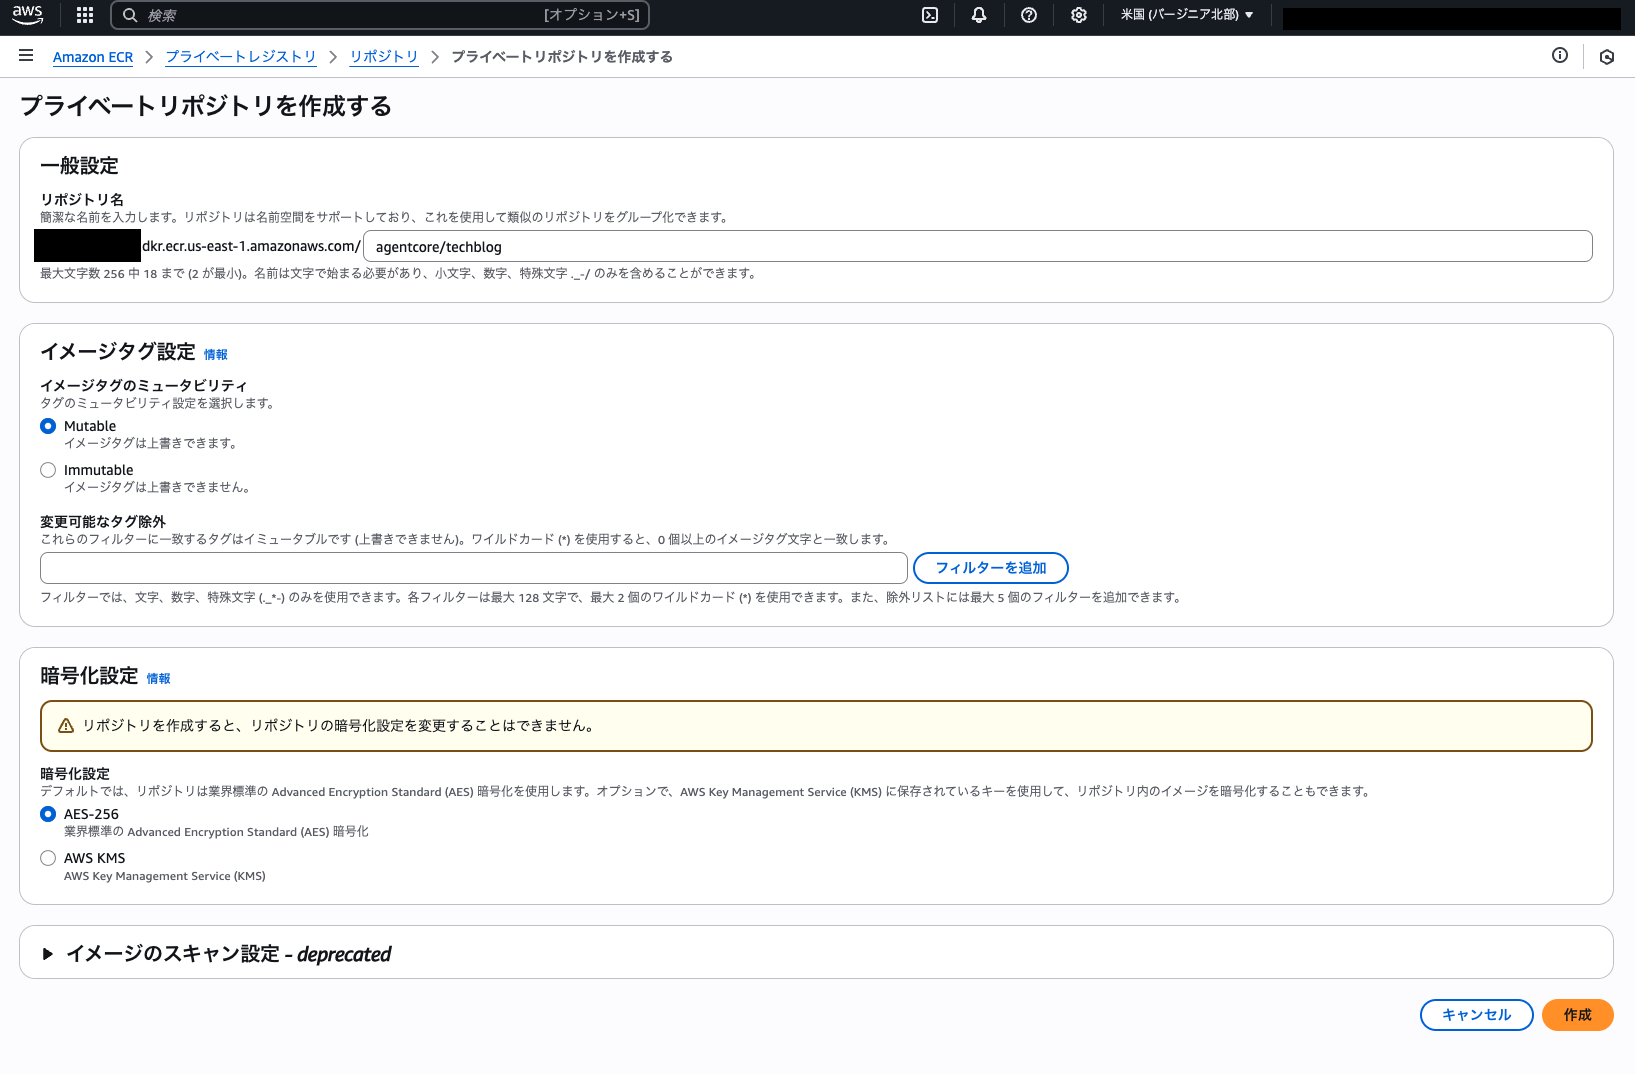Click the warning icon in the encryption alert
This screenshot has height=1074, width=1635.
pos(66,726)
